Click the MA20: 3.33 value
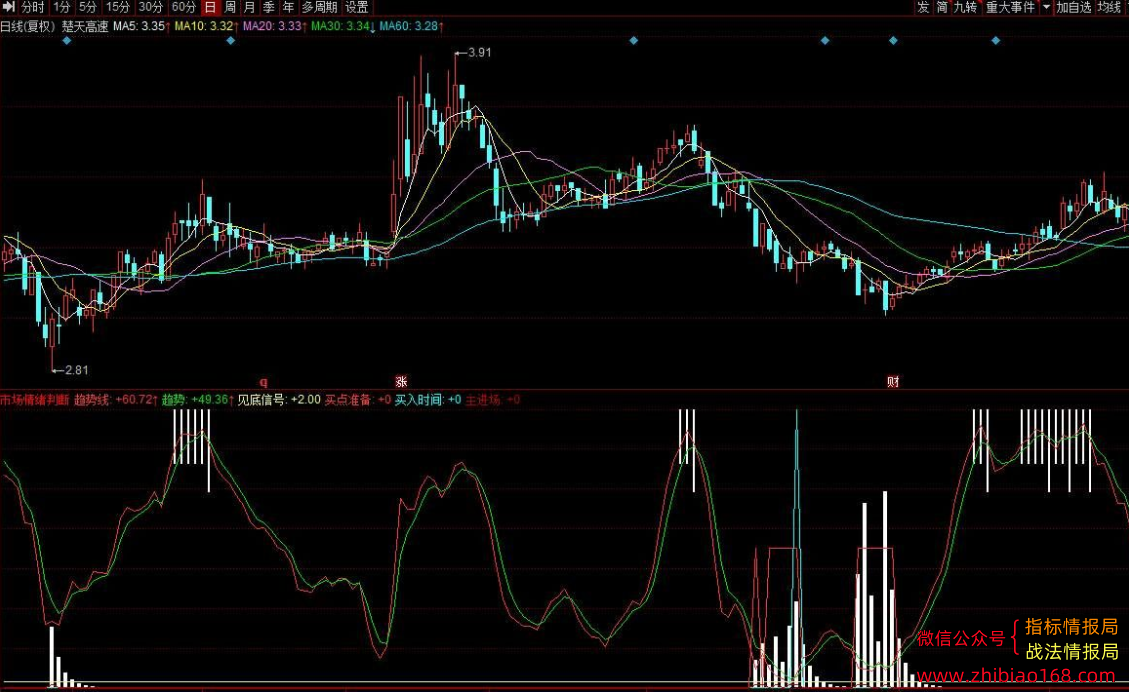 [274, 27]
